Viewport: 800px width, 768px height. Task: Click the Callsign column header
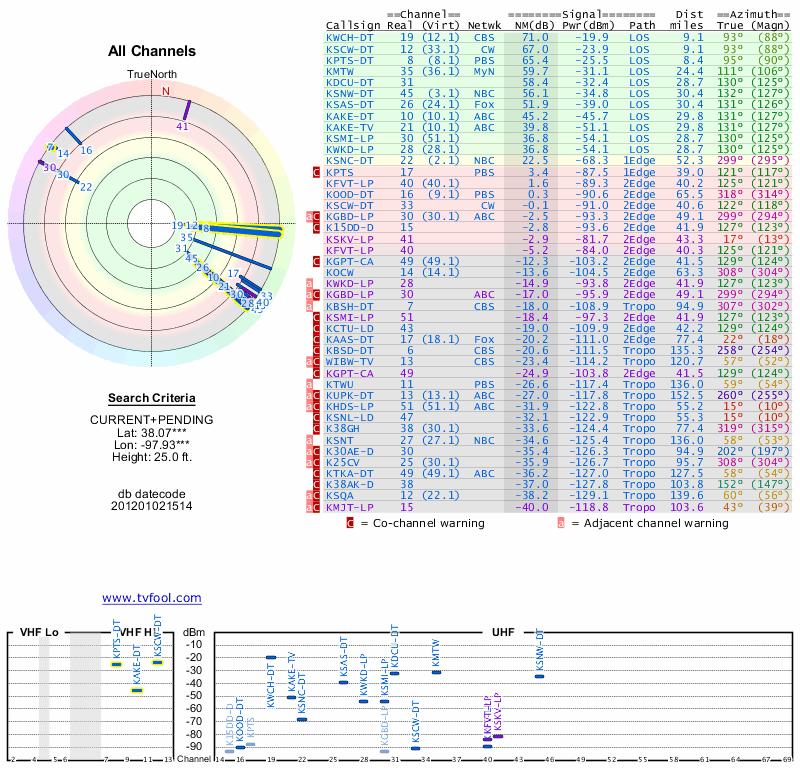(x=353, y=26)
